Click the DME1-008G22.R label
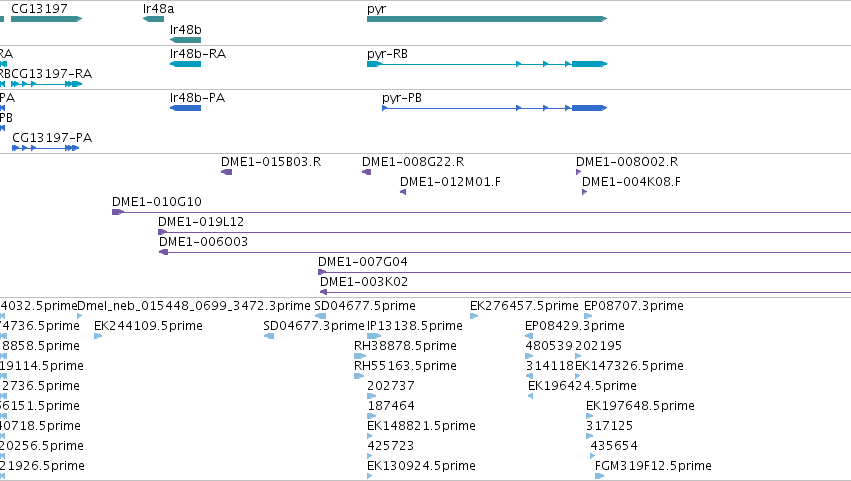 tap(413, 162)
